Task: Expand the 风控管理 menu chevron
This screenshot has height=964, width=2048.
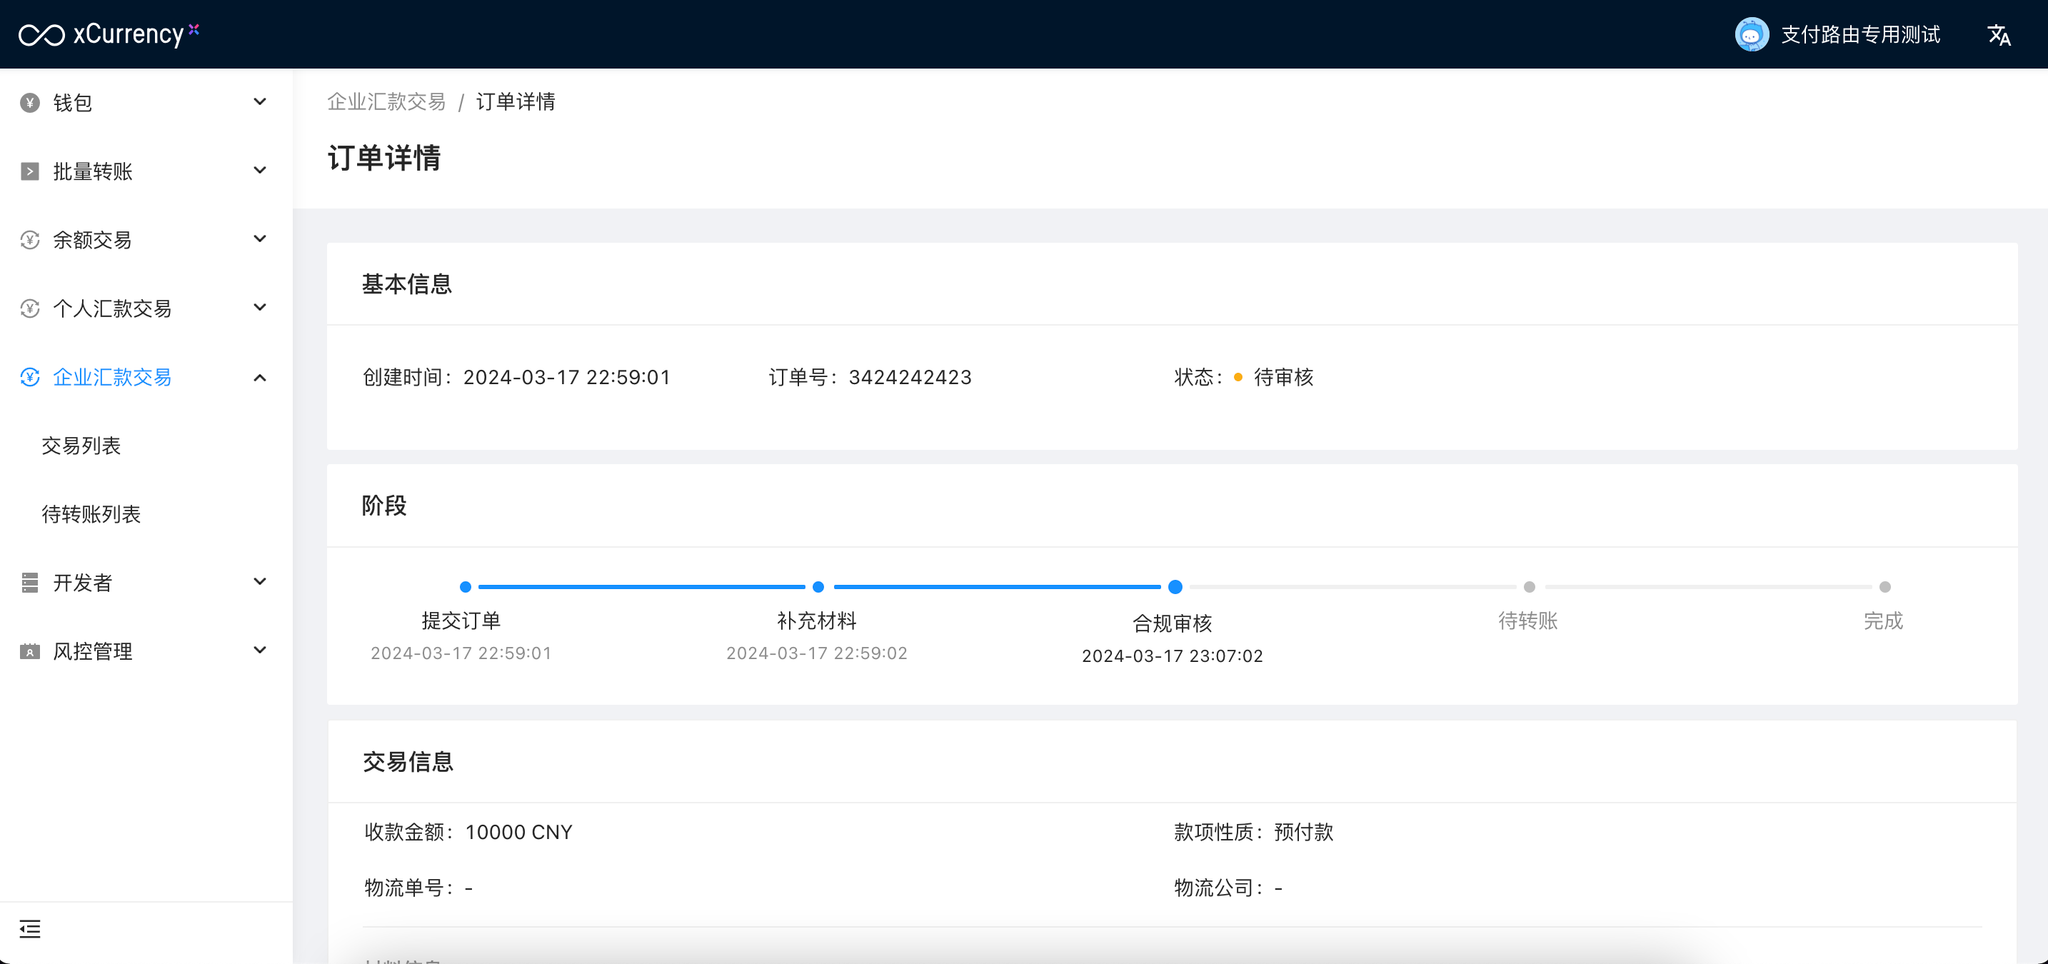Action: 260,651
